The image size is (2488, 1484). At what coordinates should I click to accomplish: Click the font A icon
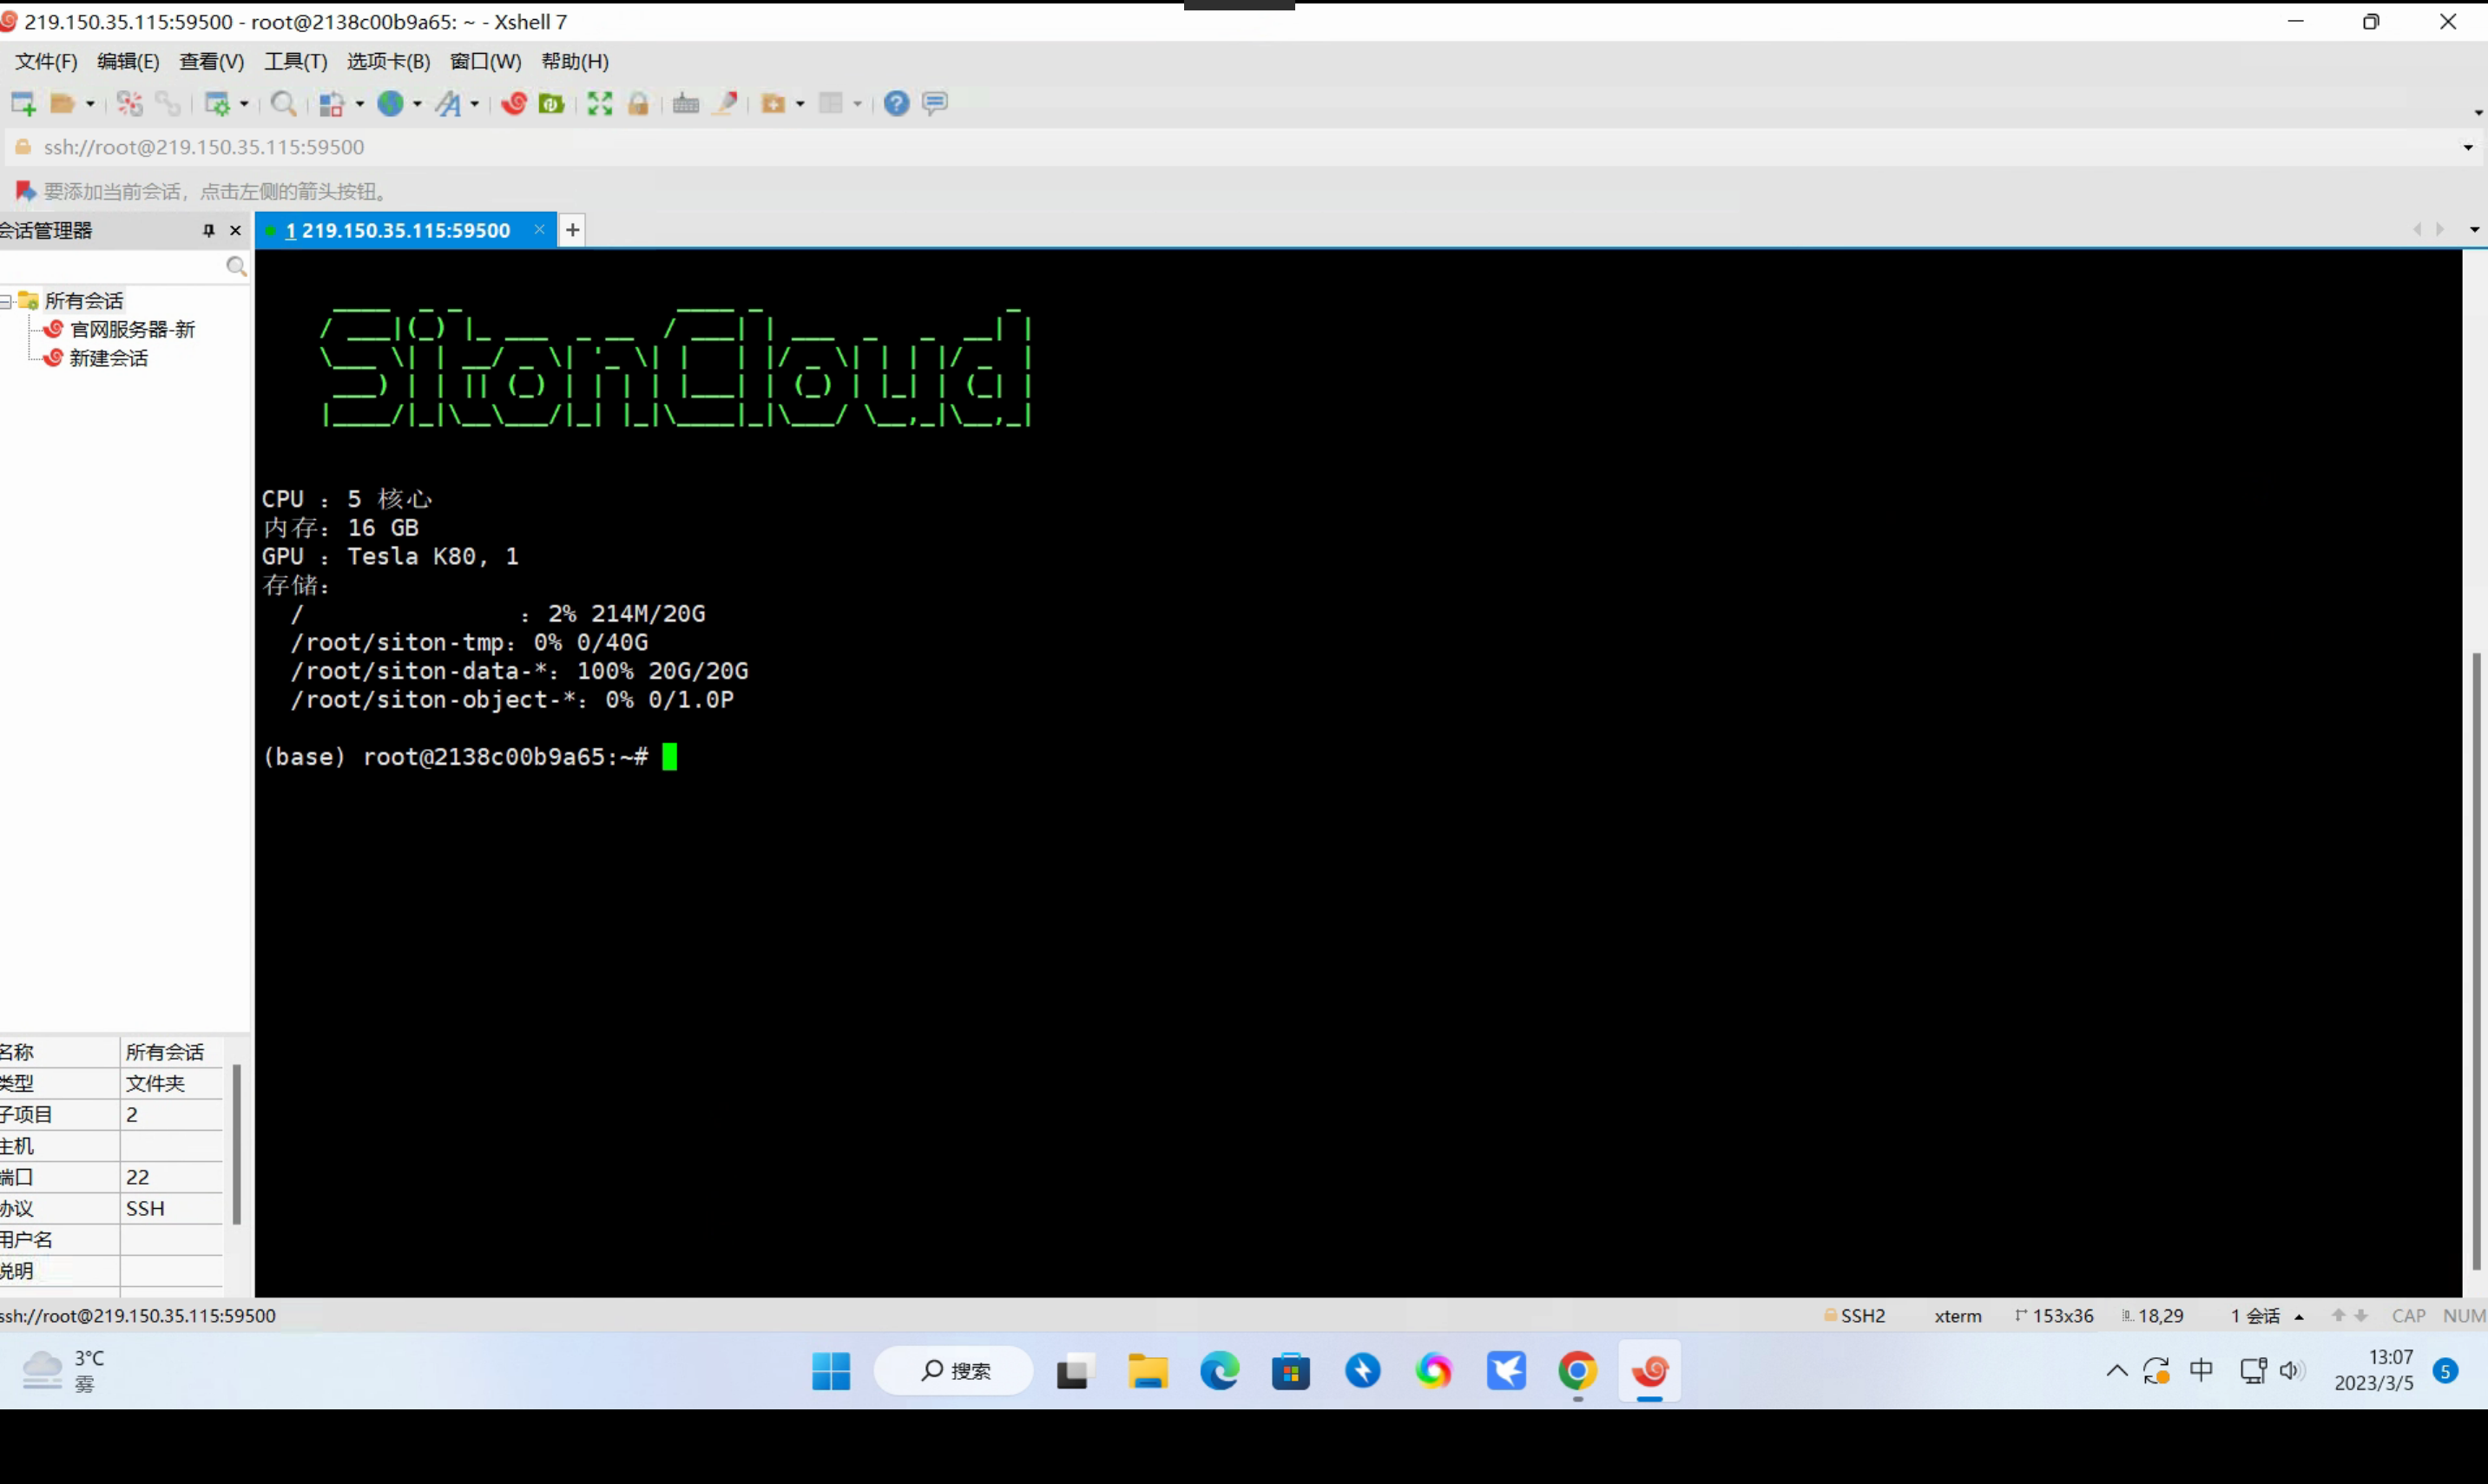(449, 103)
